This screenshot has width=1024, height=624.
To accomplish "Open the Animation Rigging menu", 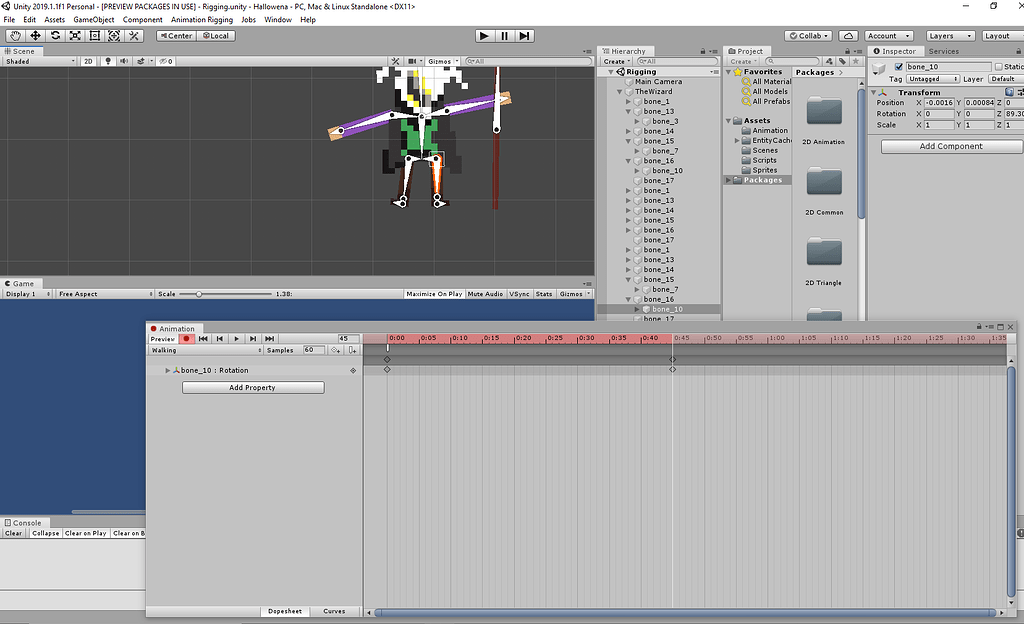I will [x=203, y=18].
